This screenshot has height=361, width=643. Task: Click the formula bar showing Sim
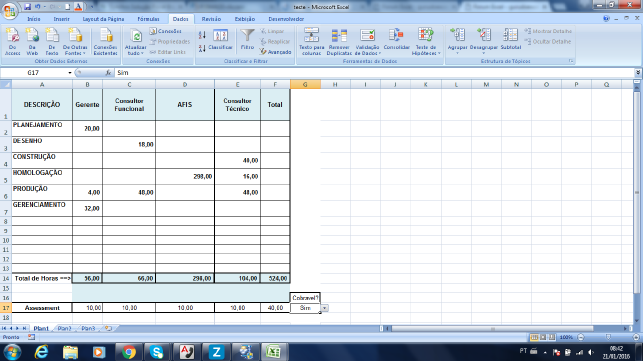[x=374, y=73]
